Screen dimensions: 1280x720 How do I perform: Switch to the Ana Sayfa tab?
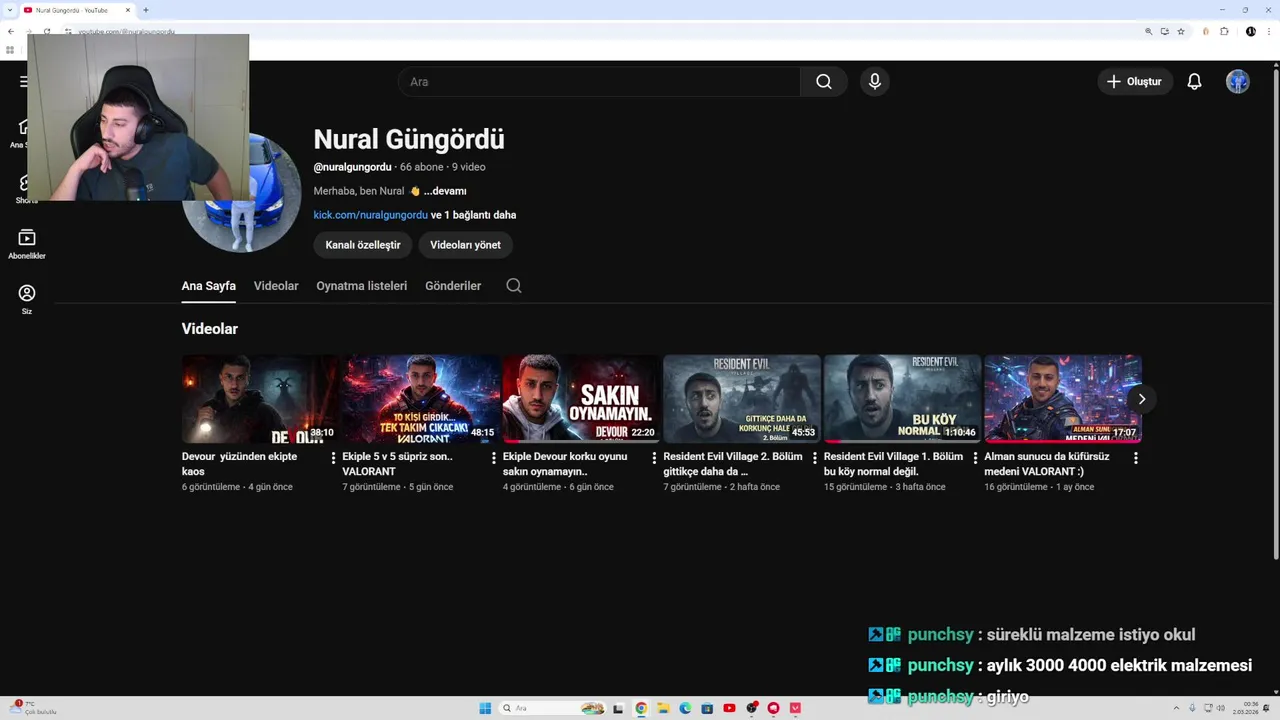click(209, 286)
